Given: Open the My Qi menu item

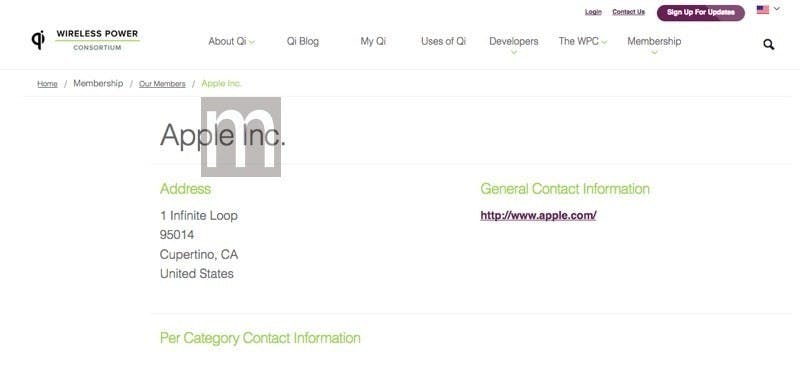Looking at the screenshot, I should click(x=373, y=42).
